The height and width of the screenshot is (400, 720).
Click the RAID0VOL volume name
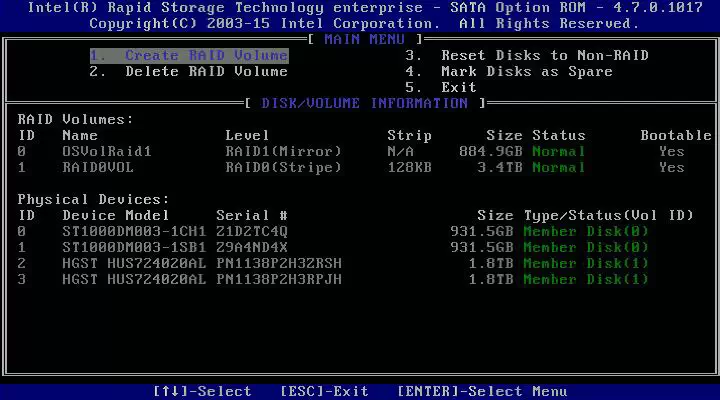coord(98,168)
